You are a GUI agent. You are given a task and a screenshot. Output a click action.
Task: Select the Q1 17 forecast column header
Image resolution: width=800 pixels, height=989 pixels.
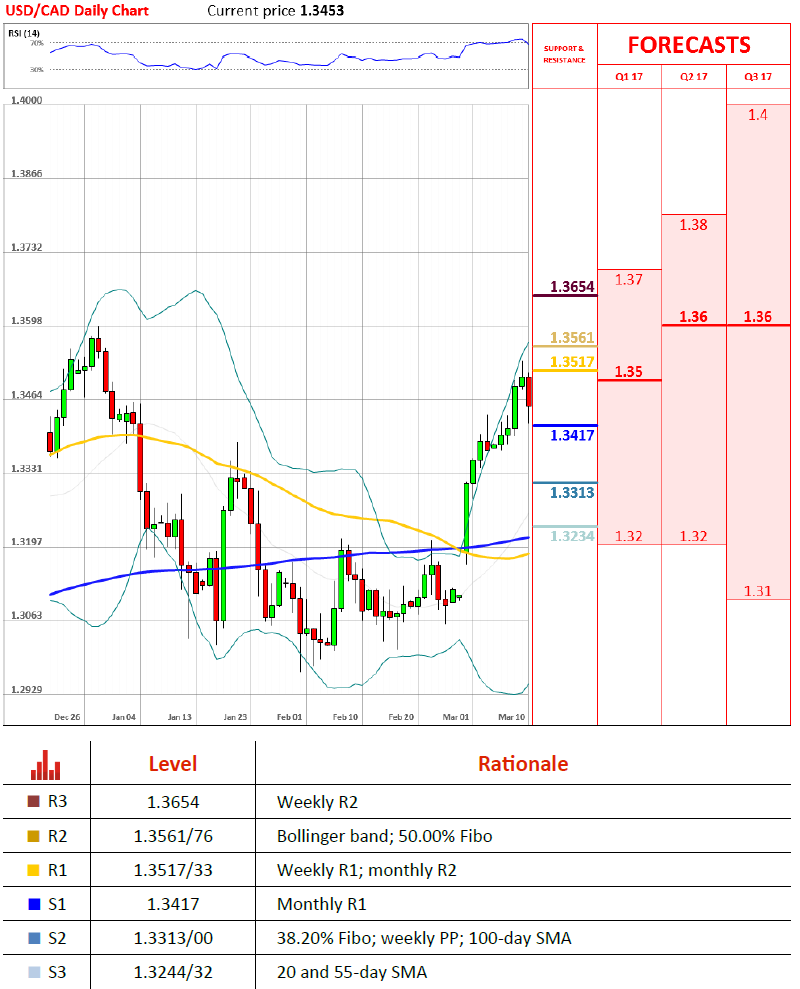click(x=629, y=76)
